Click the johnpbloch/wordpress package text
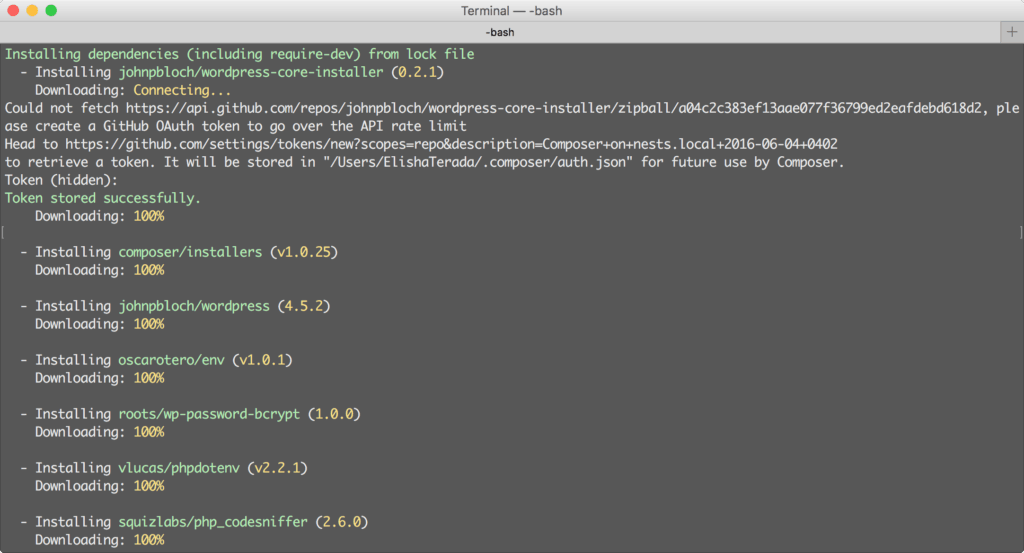This screenshot has width=1024, height=553. point(194,306)
